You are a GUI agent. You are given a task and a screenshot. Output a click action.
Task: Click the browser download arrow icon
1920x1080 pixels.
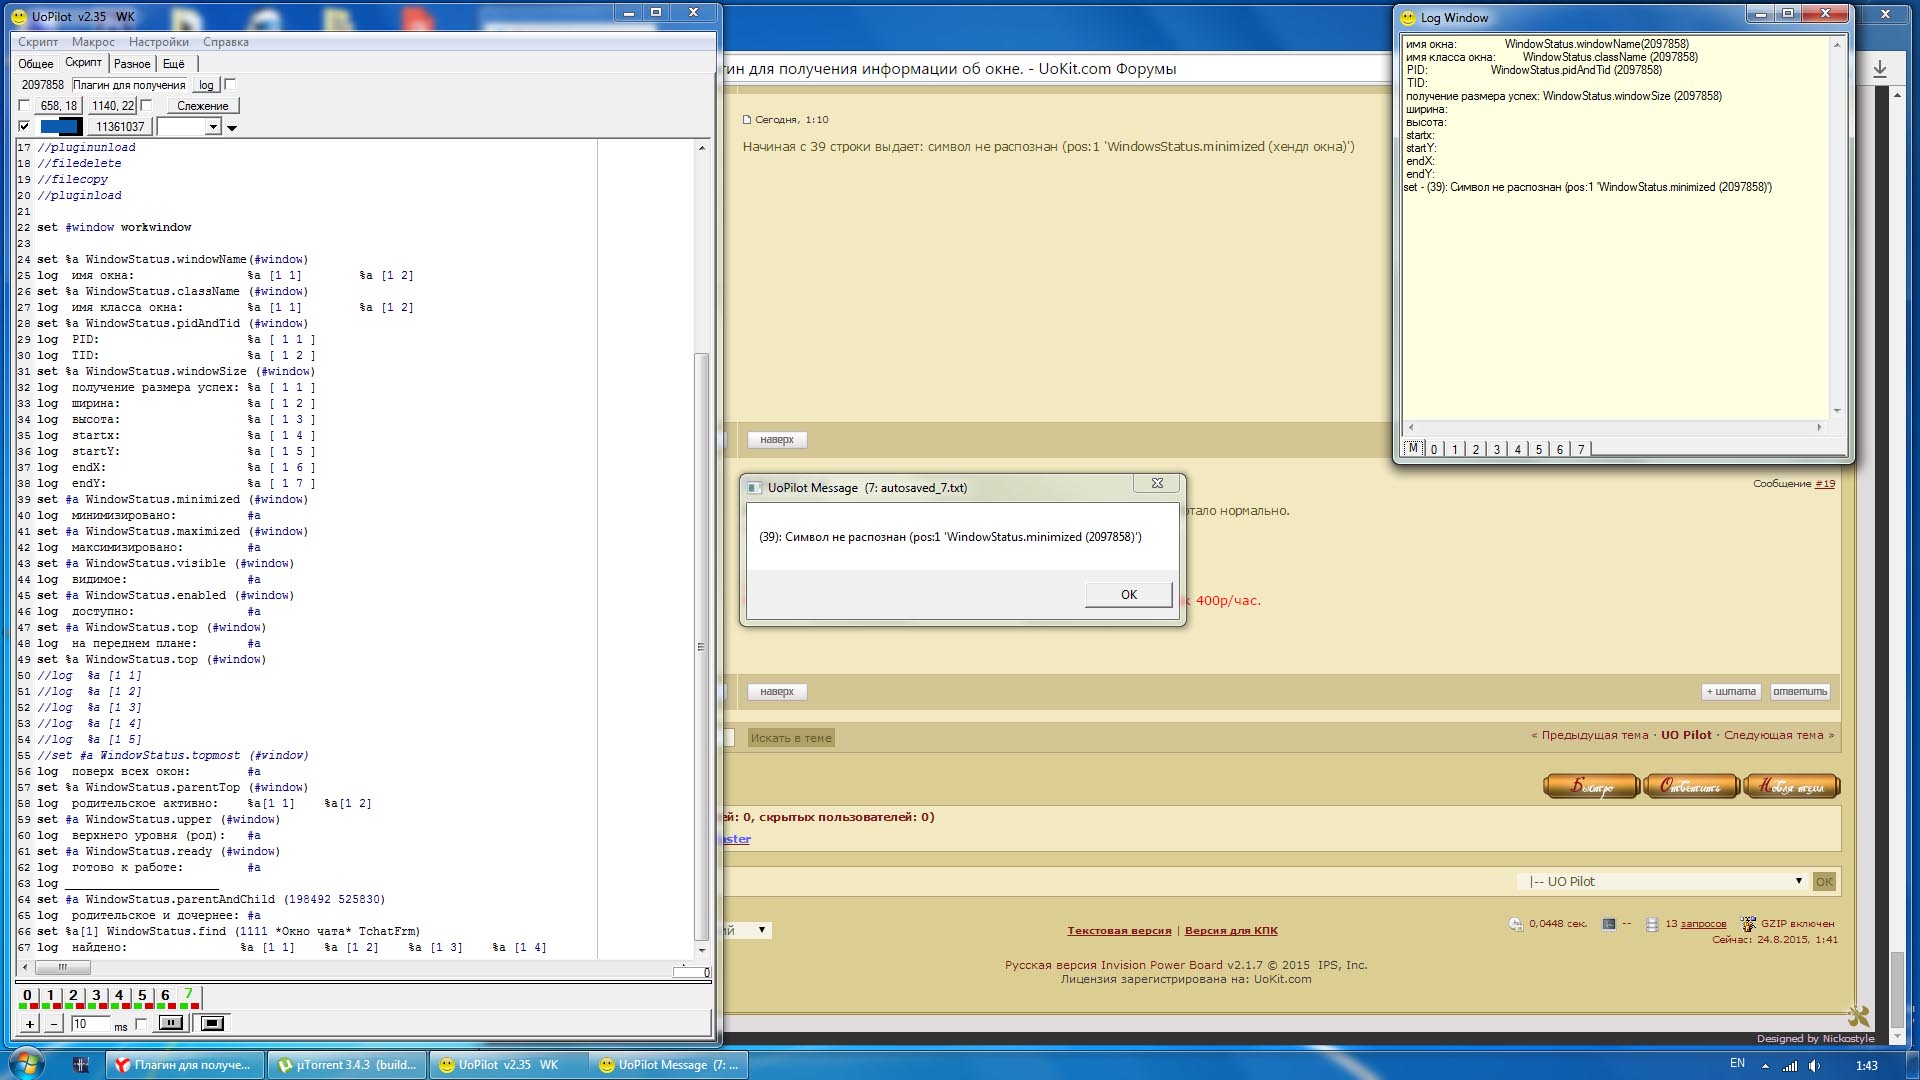[1879, 69]
